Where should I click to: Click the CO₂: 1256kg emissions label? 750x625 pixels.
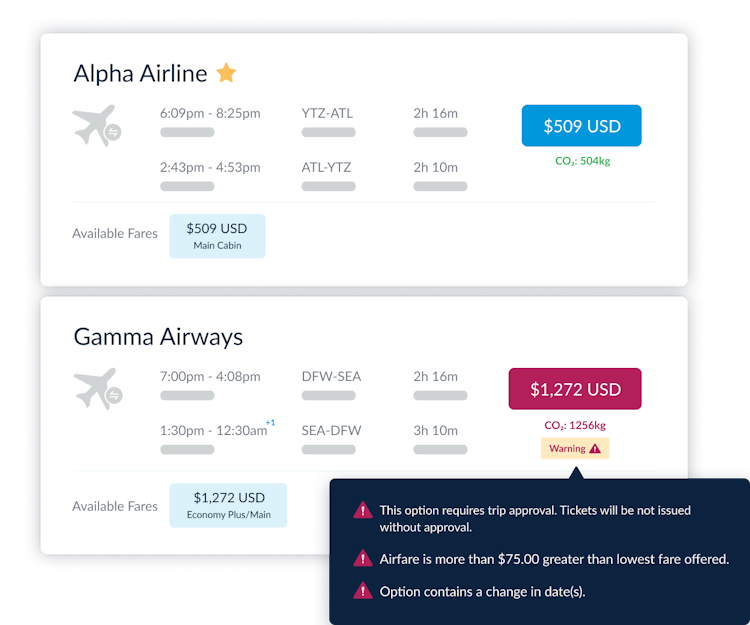[x=575, y=425]
